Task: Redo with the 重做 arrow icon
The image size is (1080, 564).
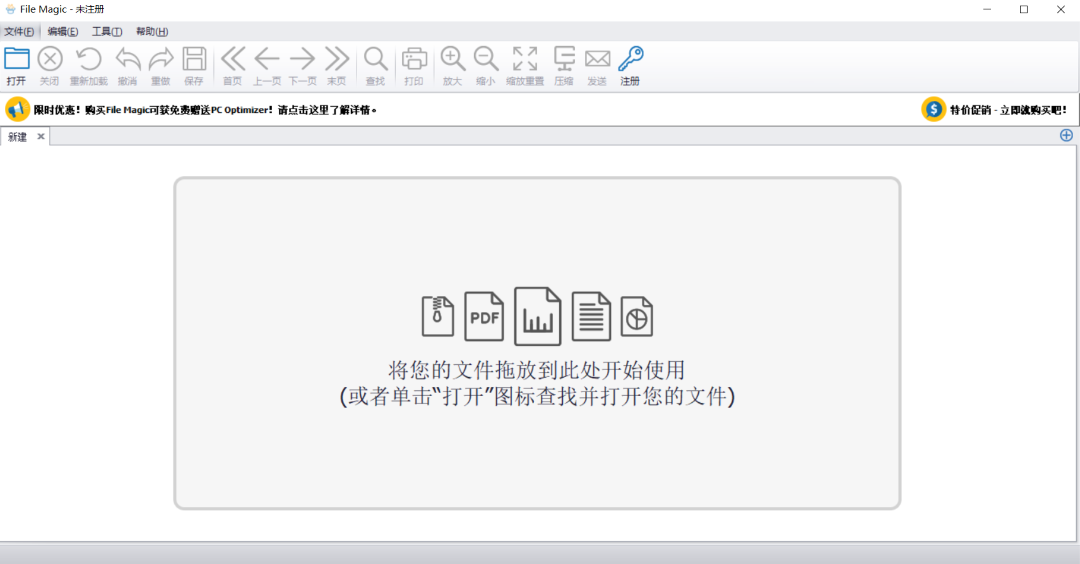Action: [160, 59]
